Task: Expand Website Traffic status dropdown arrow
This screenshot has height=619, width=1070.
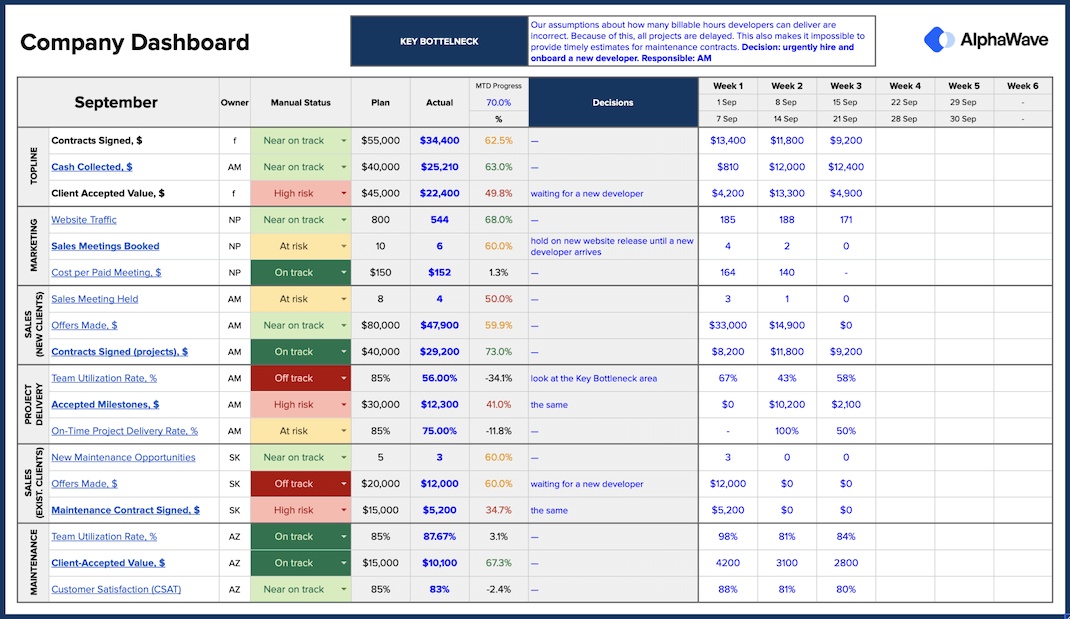Action: (343, 220)
